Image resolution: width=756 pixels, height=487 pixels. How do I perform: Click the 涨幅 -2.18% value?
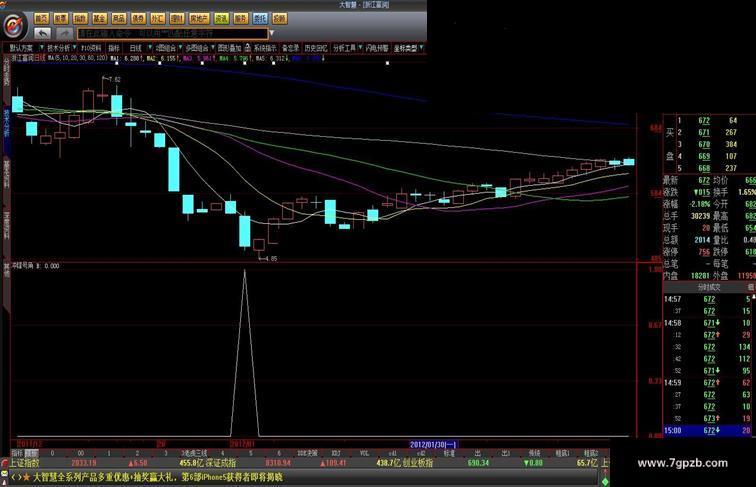[700, 204]
